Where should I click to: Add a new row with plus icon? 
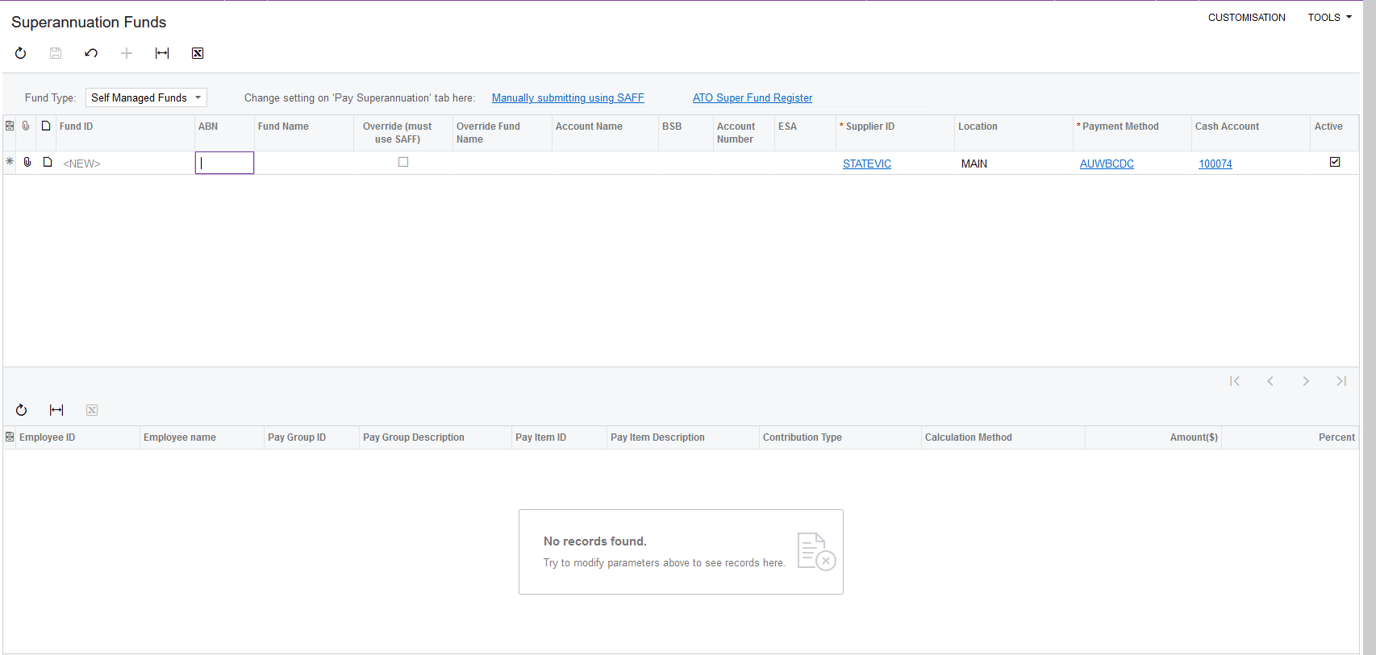tap(126, 53)
